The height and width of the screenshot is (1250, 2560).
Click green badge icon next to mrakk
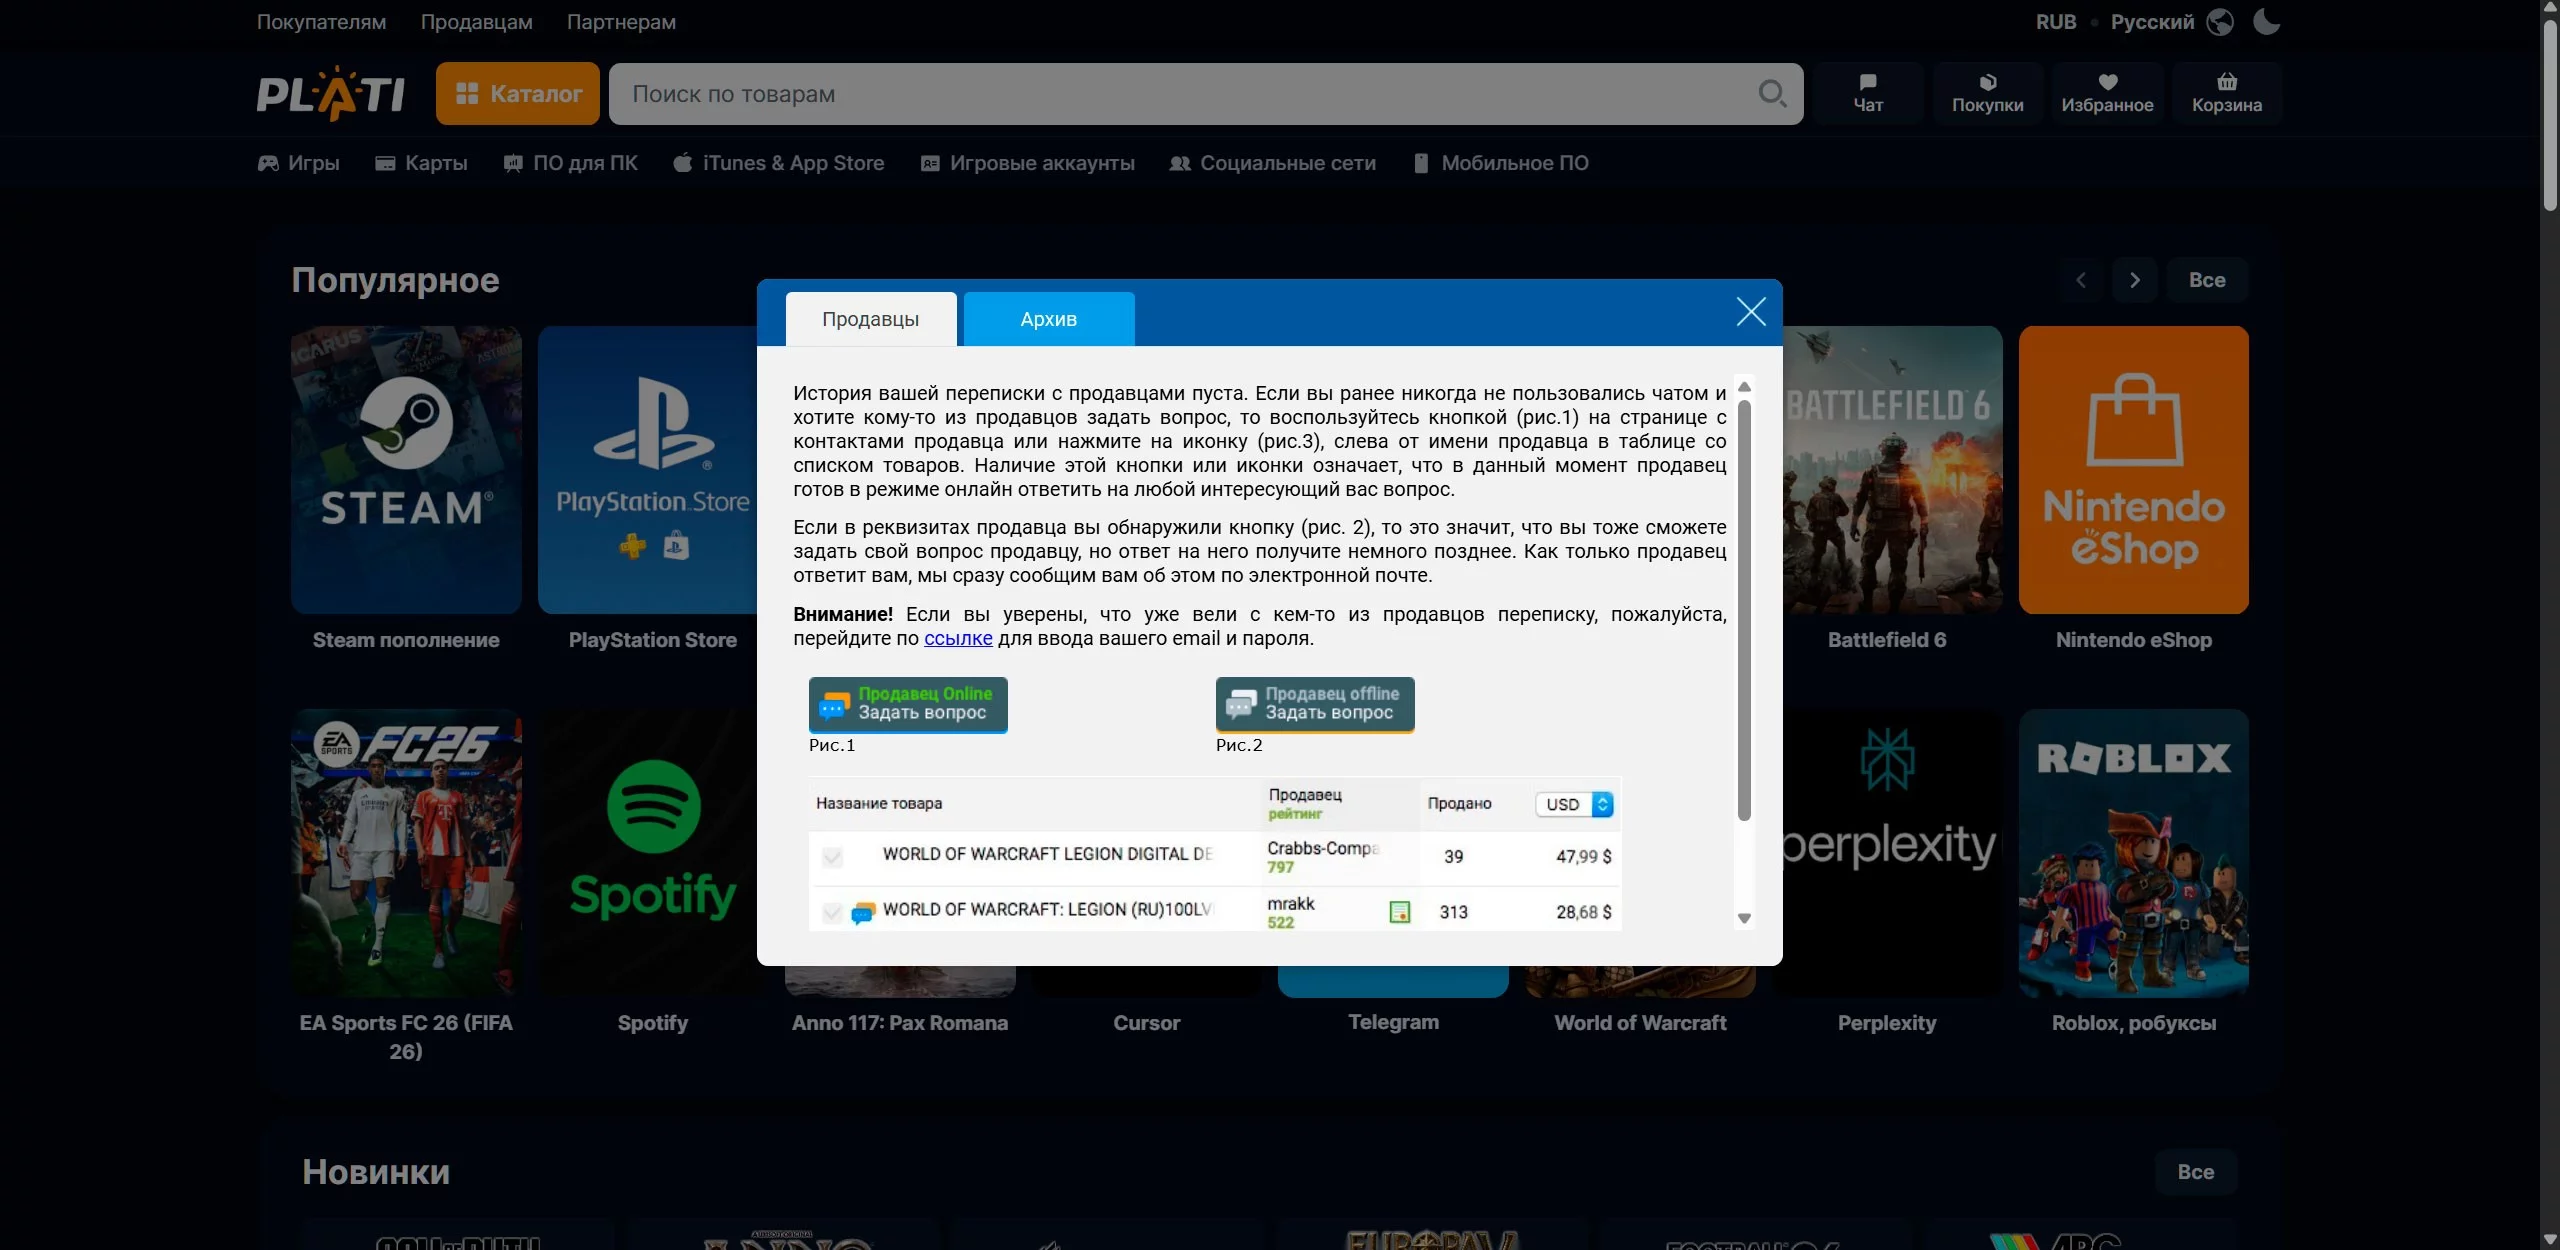point(1399,912)
